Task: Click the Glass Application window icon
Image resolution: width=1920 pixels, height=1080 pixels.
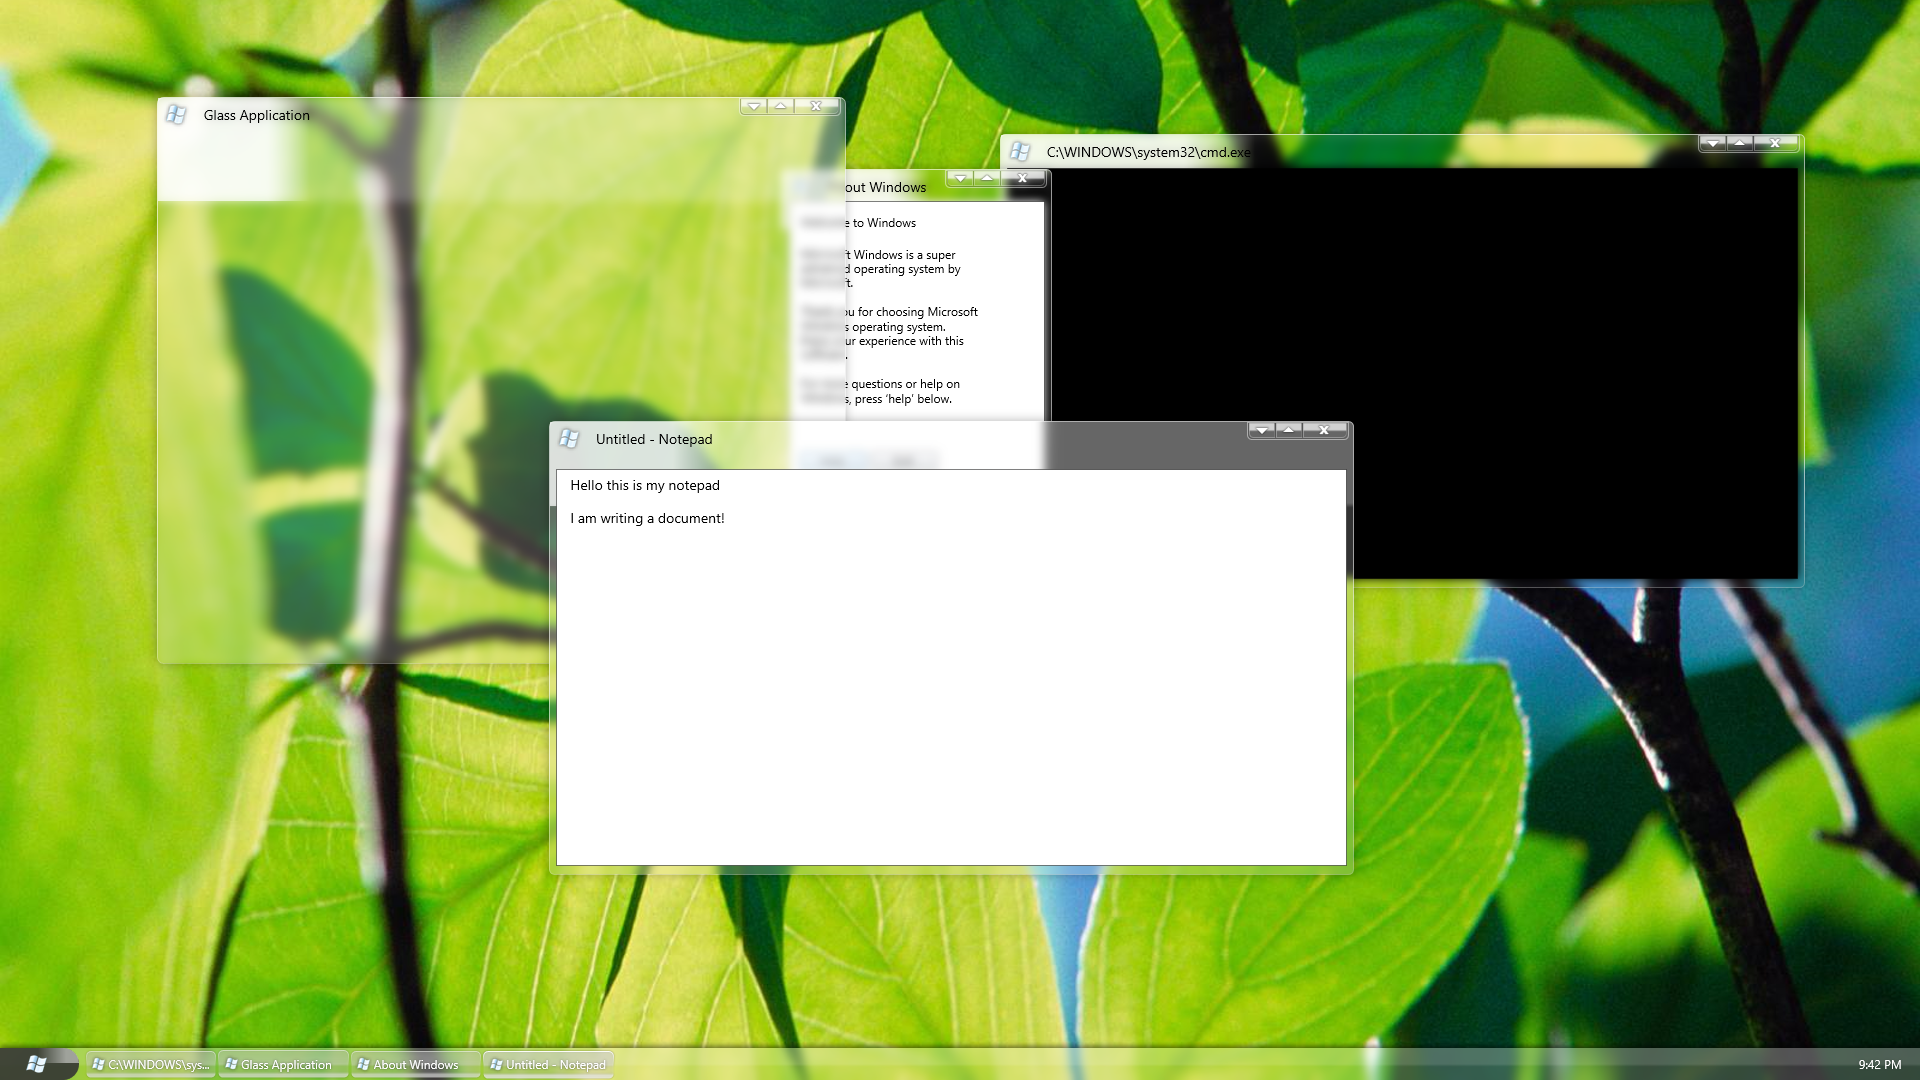Action: click(176, 114)
